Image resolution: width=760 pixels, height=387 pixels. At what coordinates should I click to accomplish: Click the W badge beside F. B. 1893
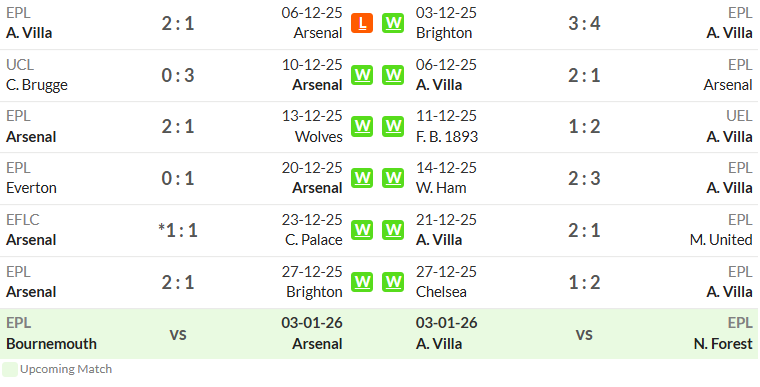pos(393,126)
